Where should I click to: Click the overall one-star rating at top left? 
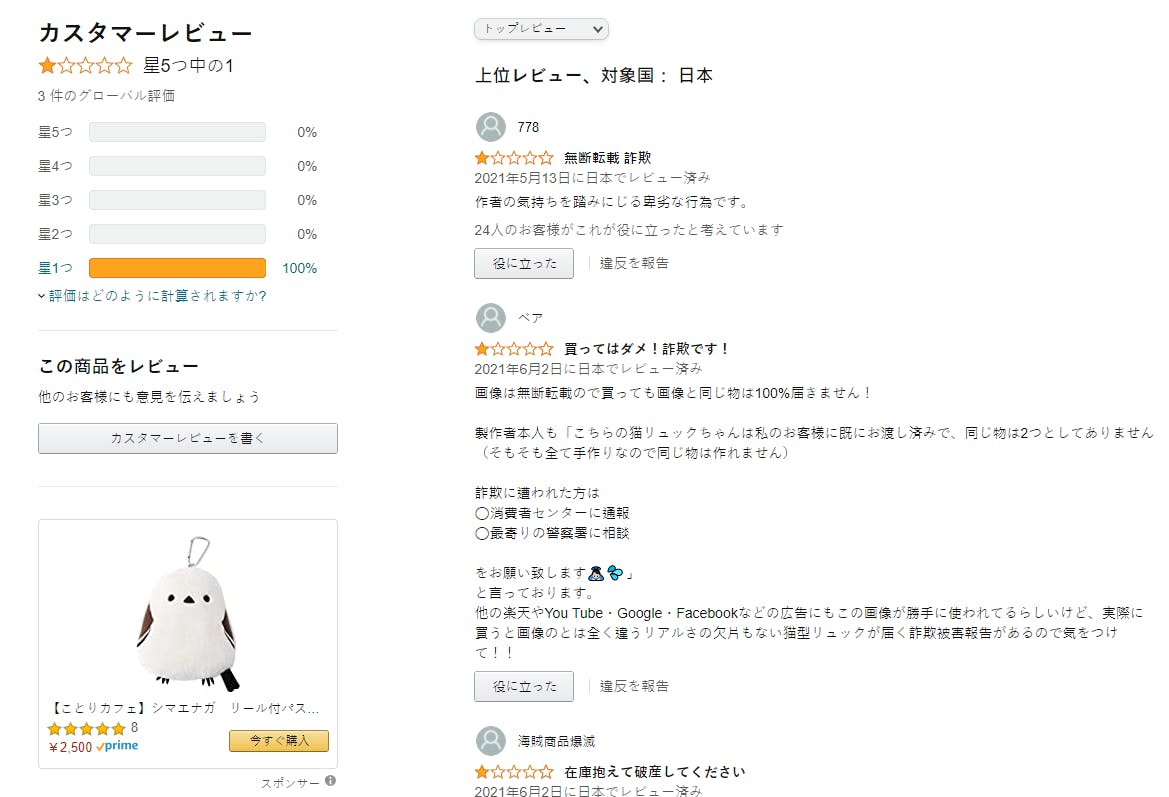pos(86,66)
